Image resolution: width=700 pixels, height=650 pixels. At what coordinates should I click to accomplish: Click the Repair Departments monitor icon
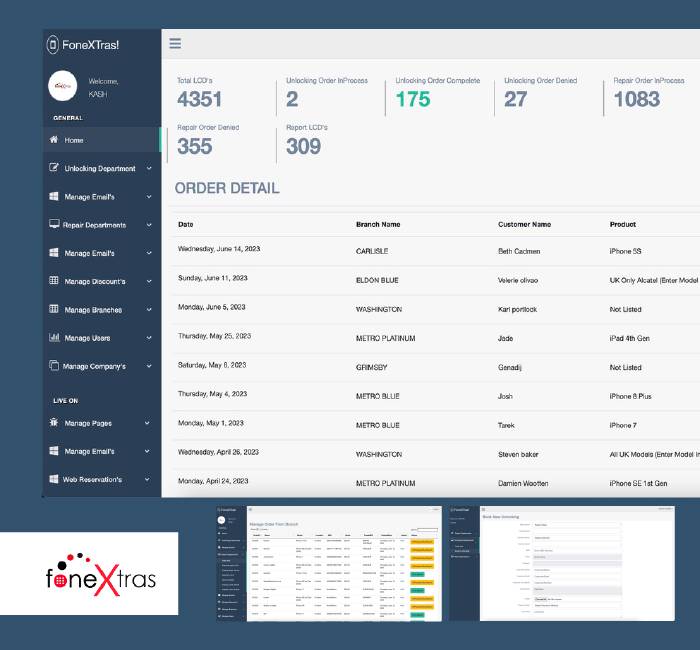coord(54,225)
